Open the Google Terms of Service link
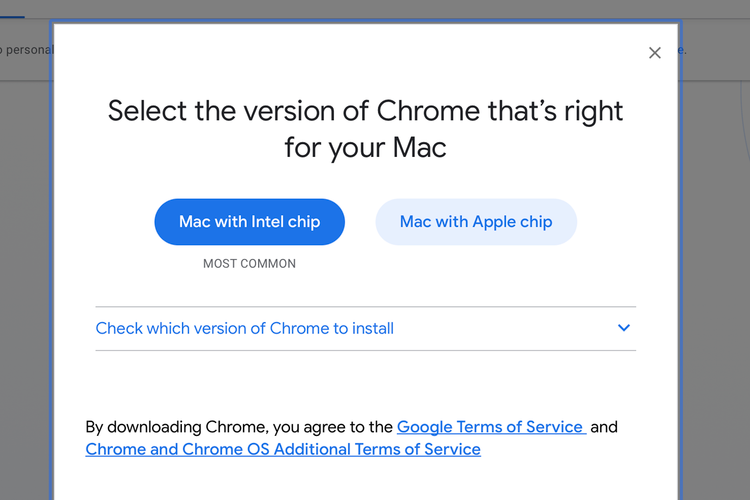 pyautogui.click(x=490, y=427)
